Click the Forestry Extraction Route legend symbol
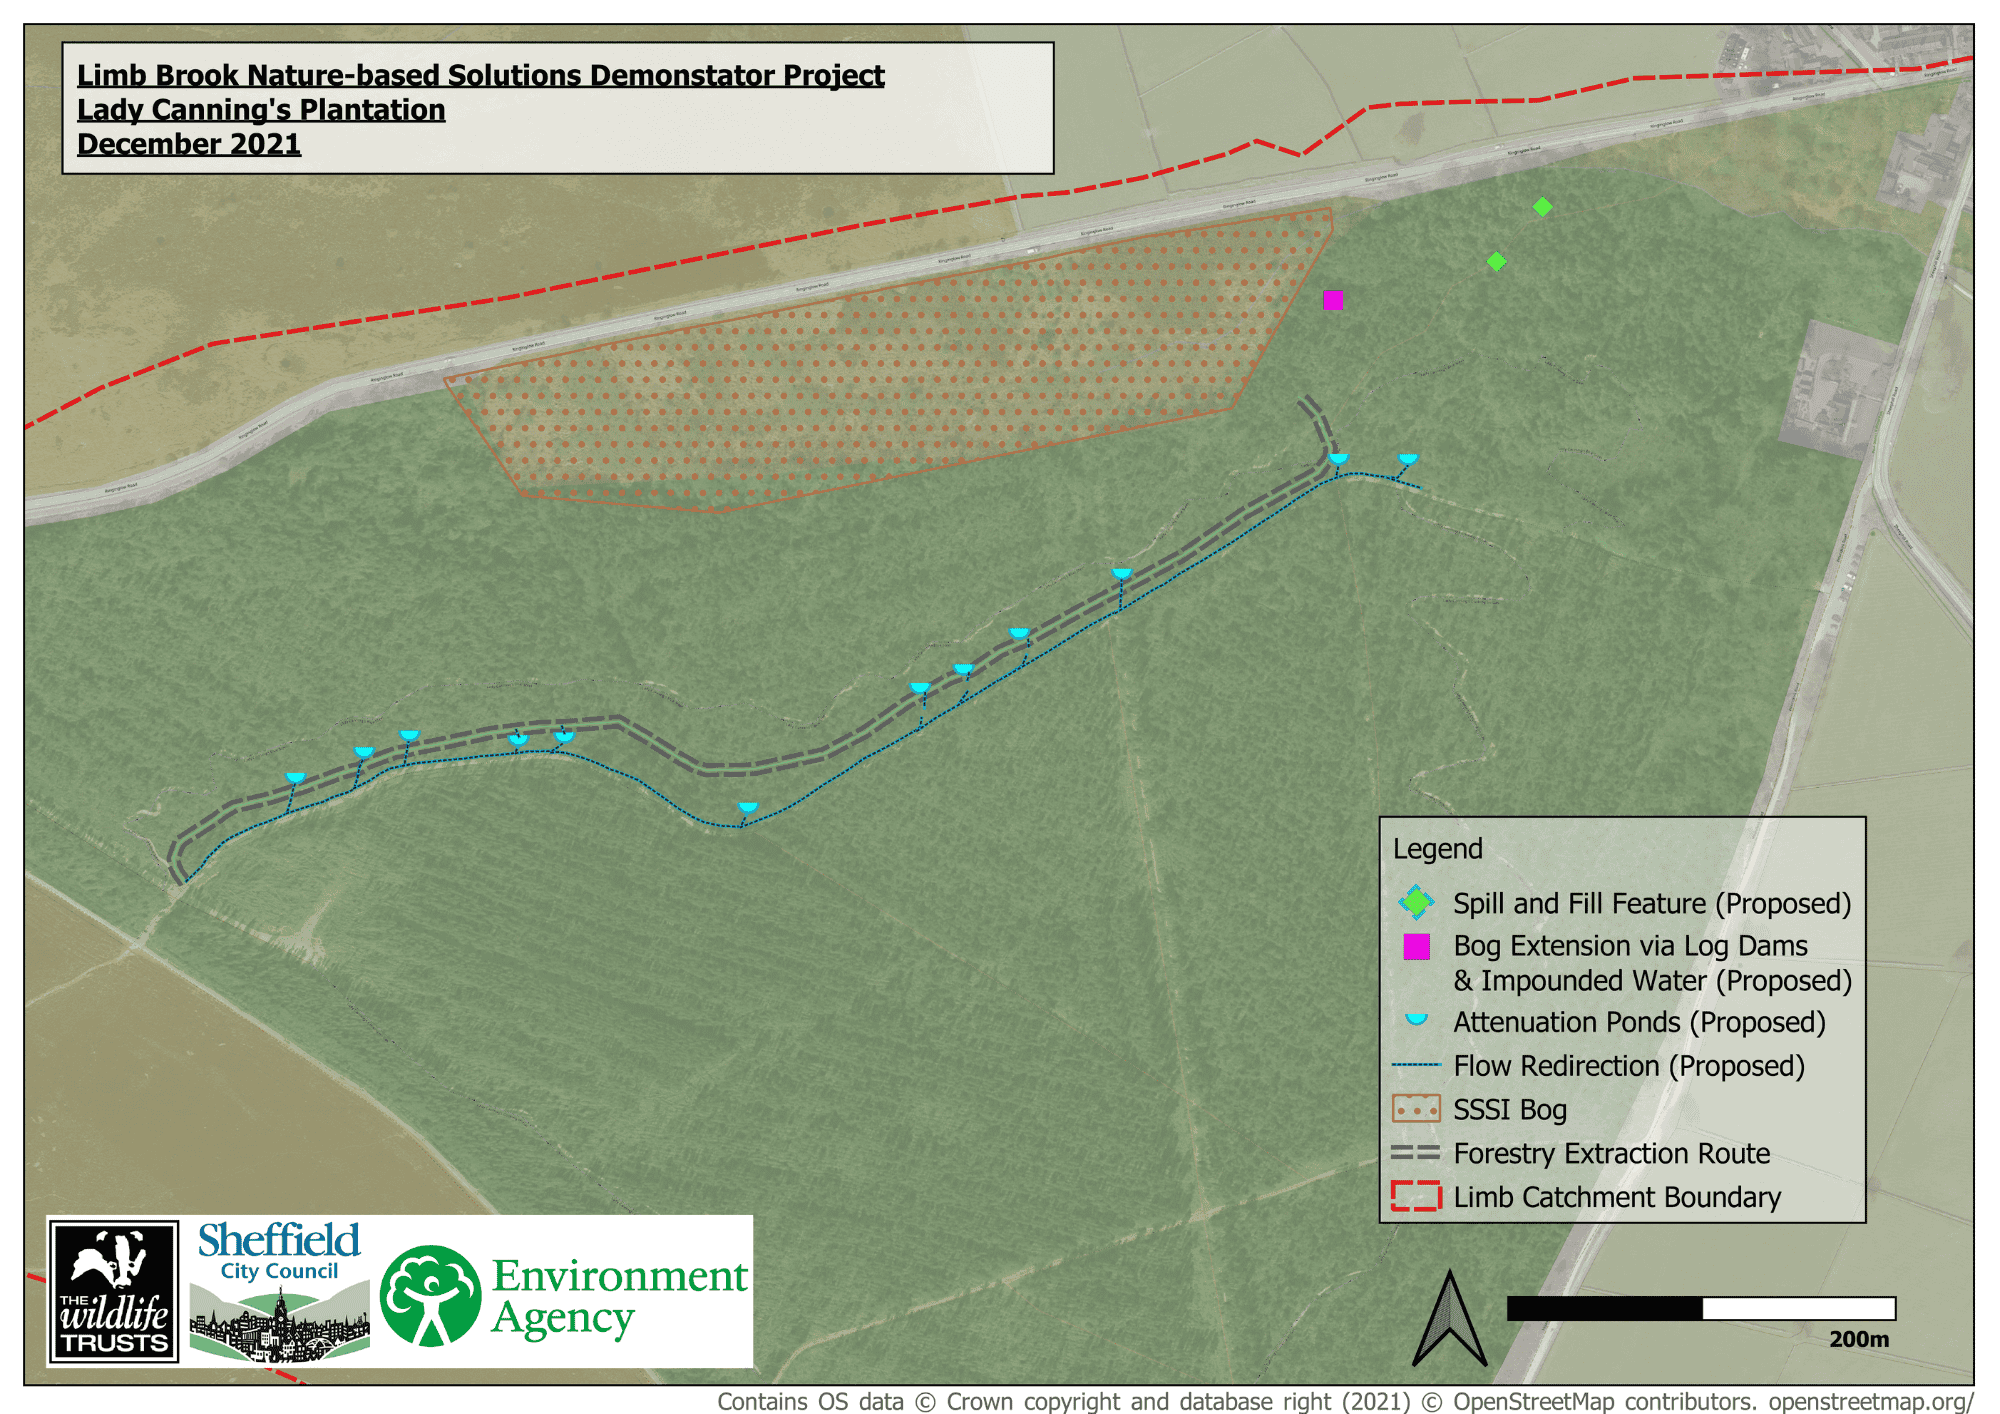This screenshot has width=2000, height=1414. (1416, 1153)
